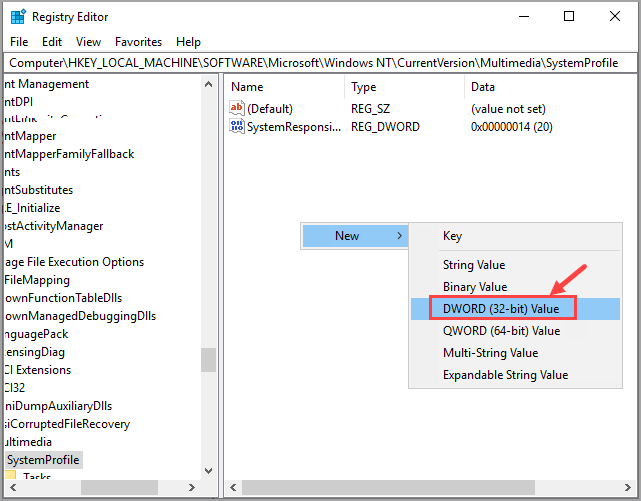641x501 pixels.
Task: Click the values pane scroll left arrow
Action: point(233,488)
